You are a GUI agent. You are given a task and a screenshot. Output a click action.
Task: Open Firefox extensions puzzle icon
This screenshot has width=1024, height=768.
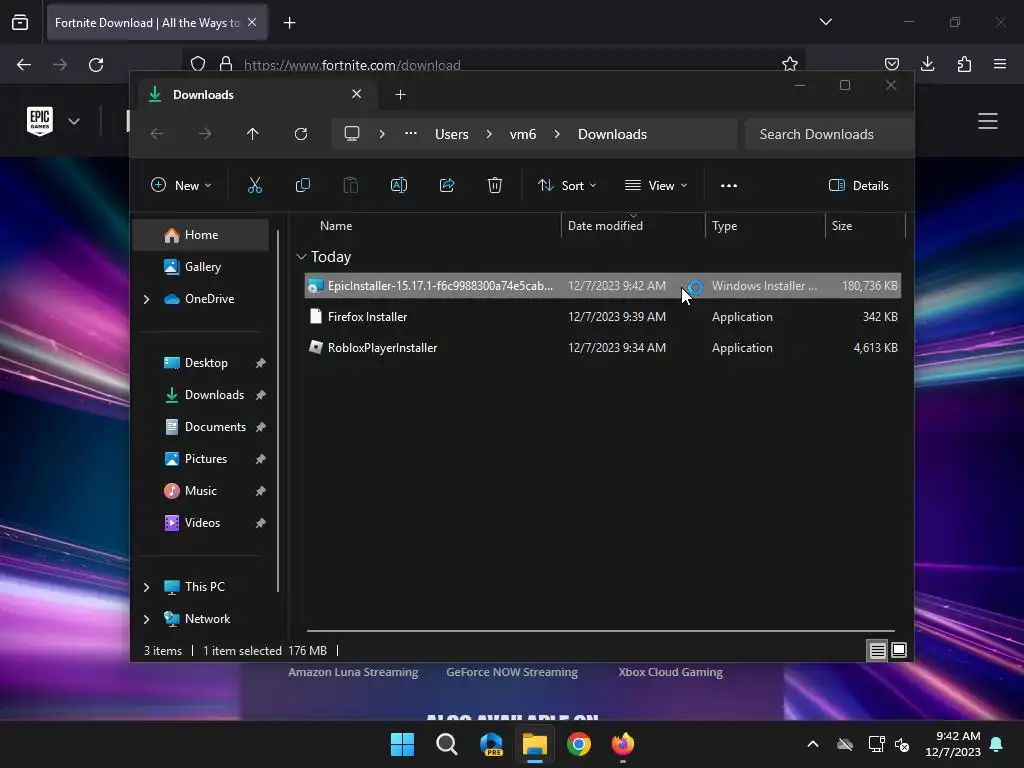pos(964,64)
